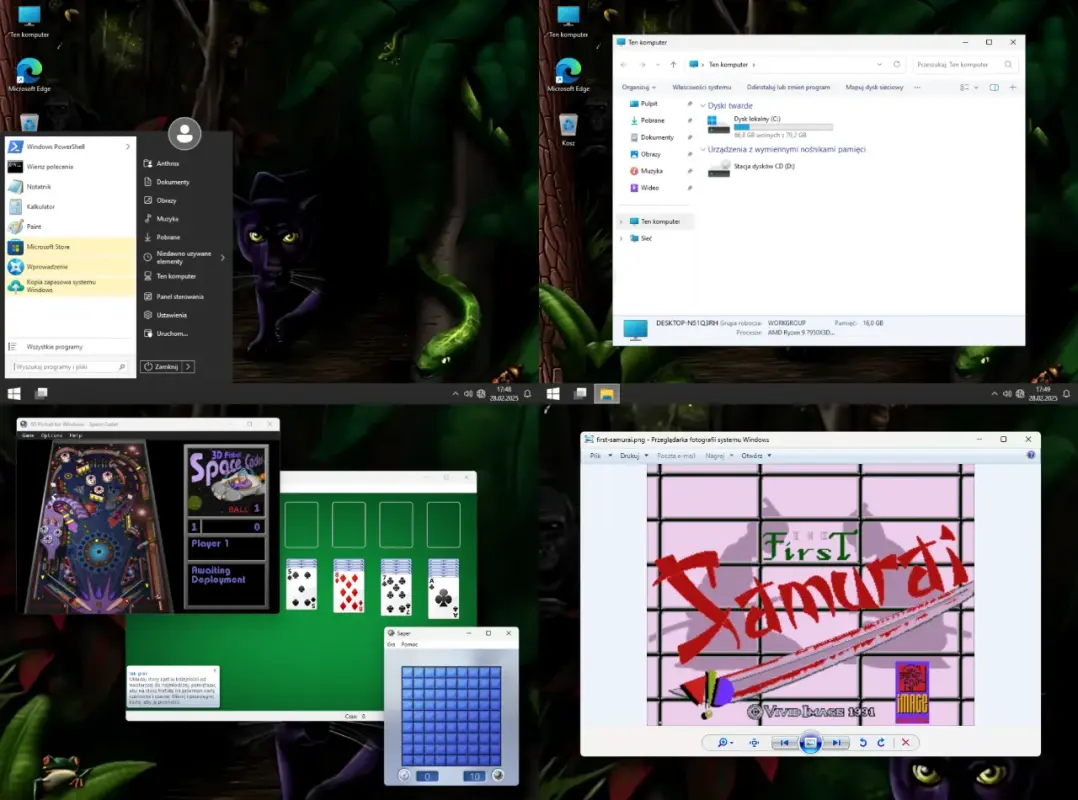Start Kalkulator from the Start menu

click(69, 206)
